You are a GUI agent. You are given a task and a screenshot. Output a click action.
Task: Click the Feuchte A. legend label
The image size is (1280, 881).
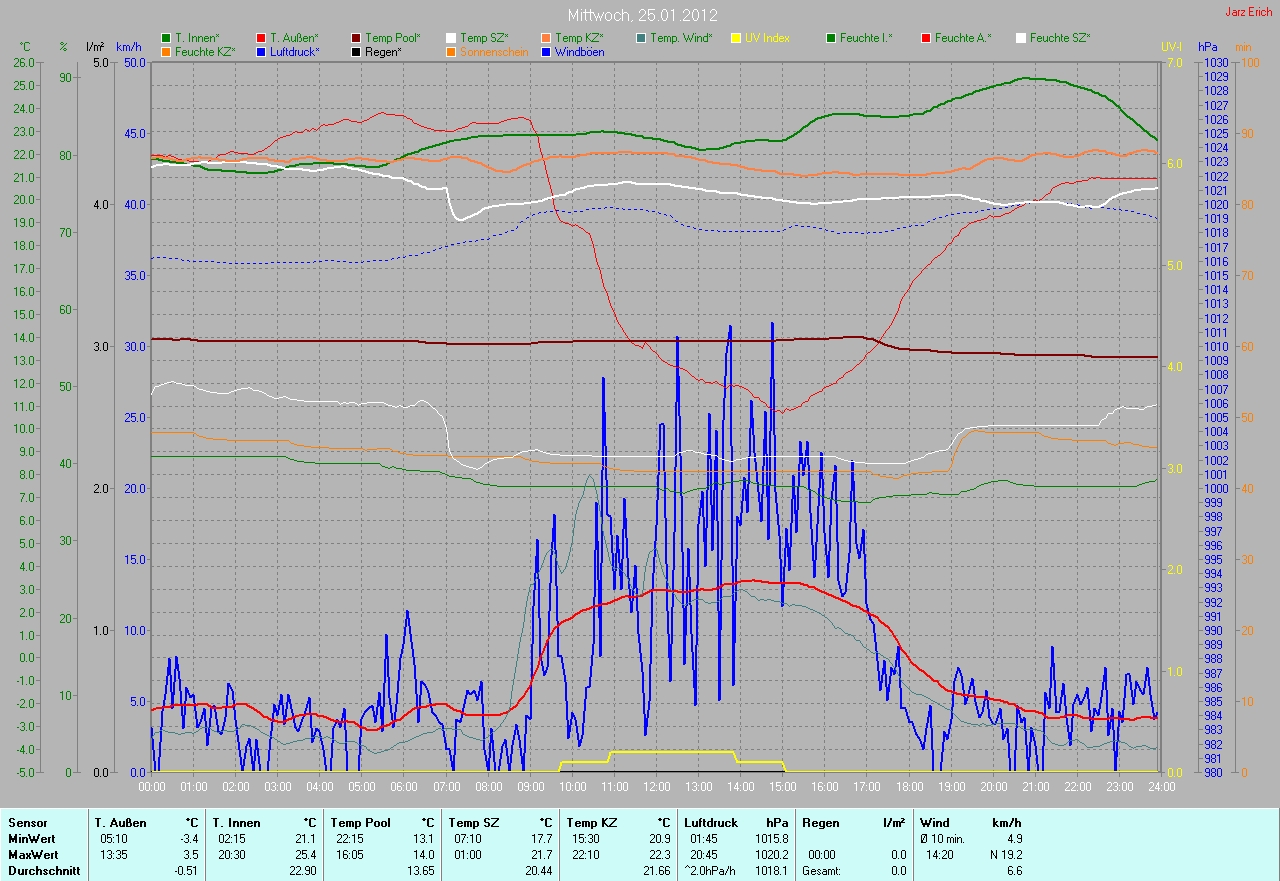963,38
